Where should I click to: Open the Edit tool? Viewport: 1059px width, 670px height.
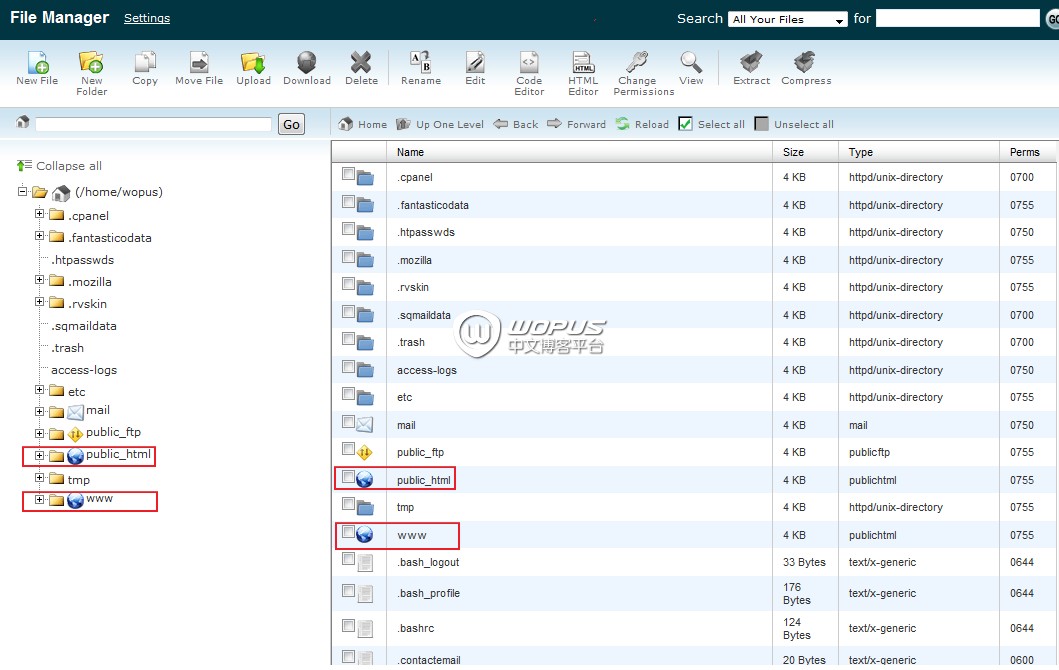coord(475,62)
